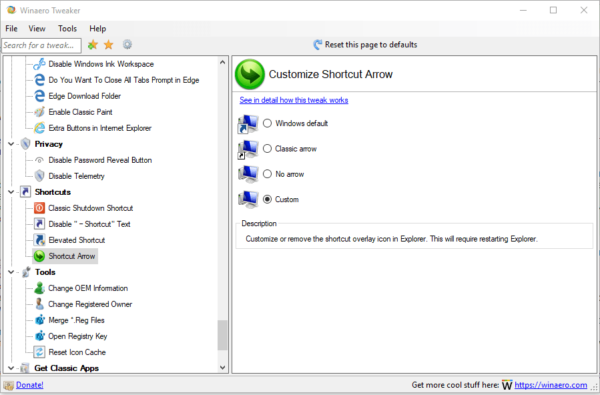This screenshot has height=395, width=600.
Task: Select Open Registry Key tree item
Action: tap(78, 336)
